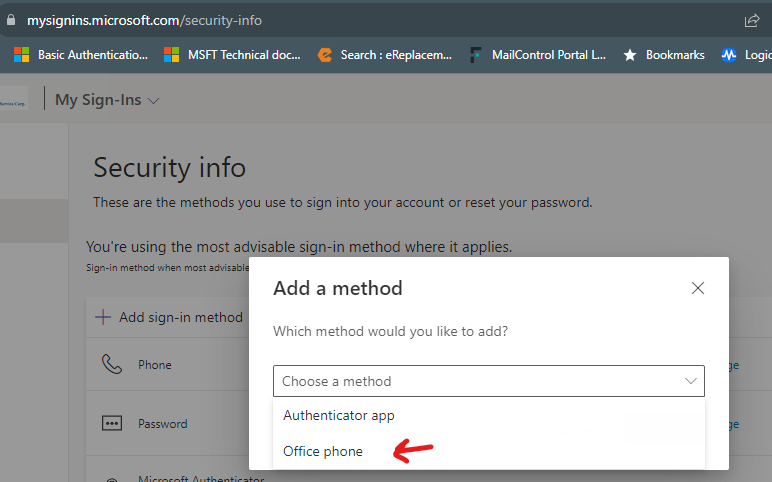The width and height of the screenshot is (772, 482).
Task: Click the company logo in header
Action: [x=13, y=99]
